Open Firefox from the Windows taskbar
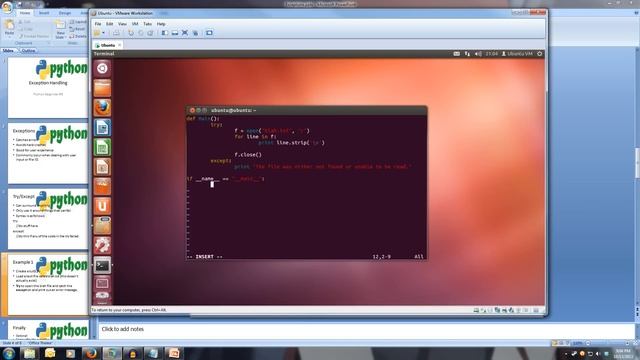This screenshot has width=640, height=360. click(91, 353)
